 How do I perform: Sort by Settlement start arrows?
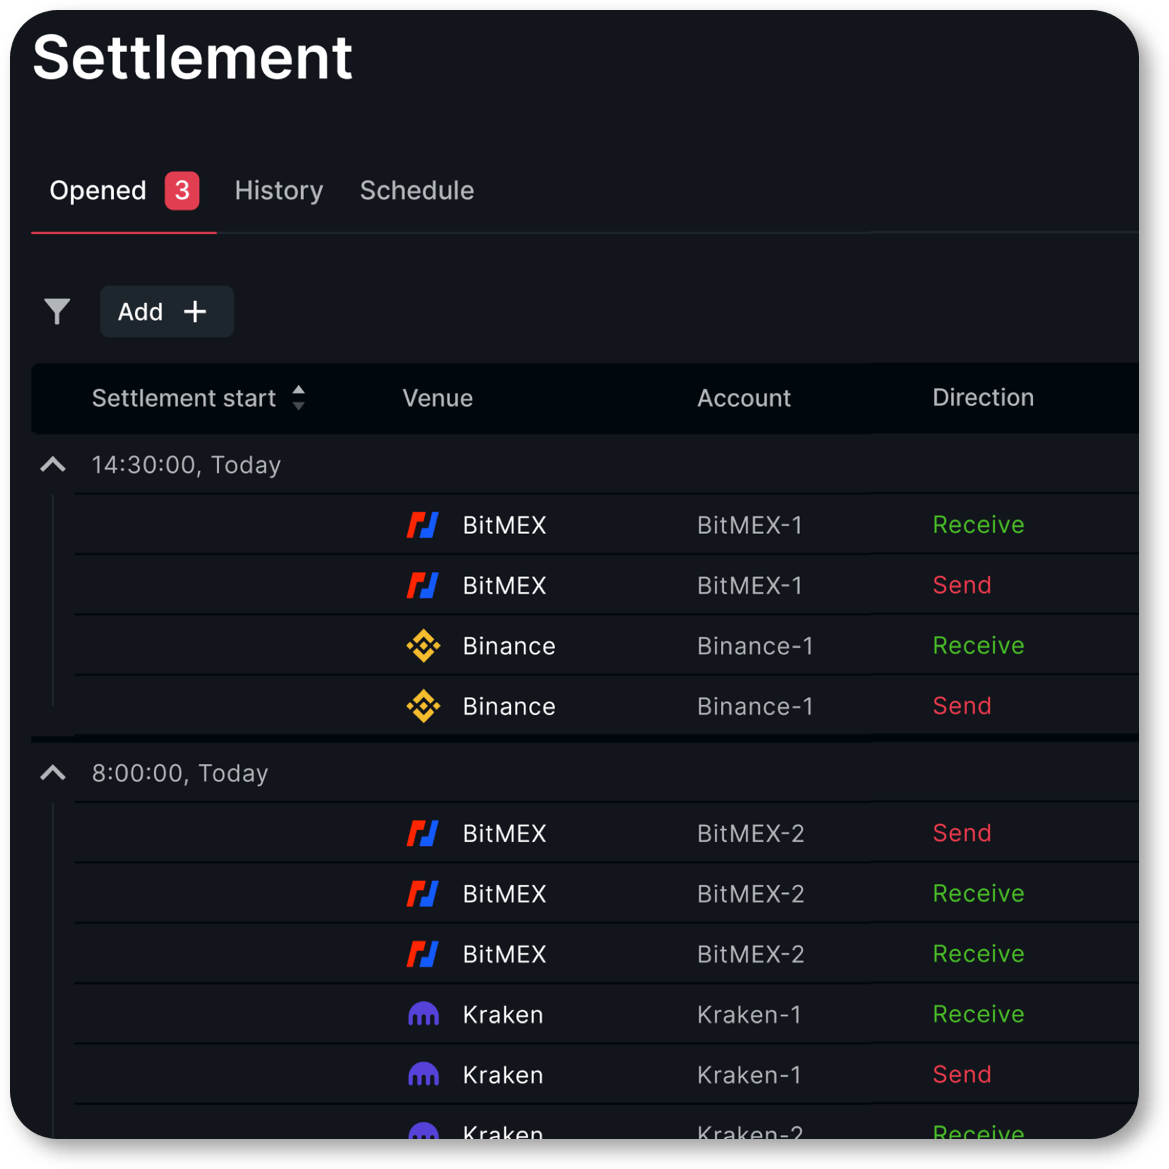pyautogui.click(x=298, y=398)
